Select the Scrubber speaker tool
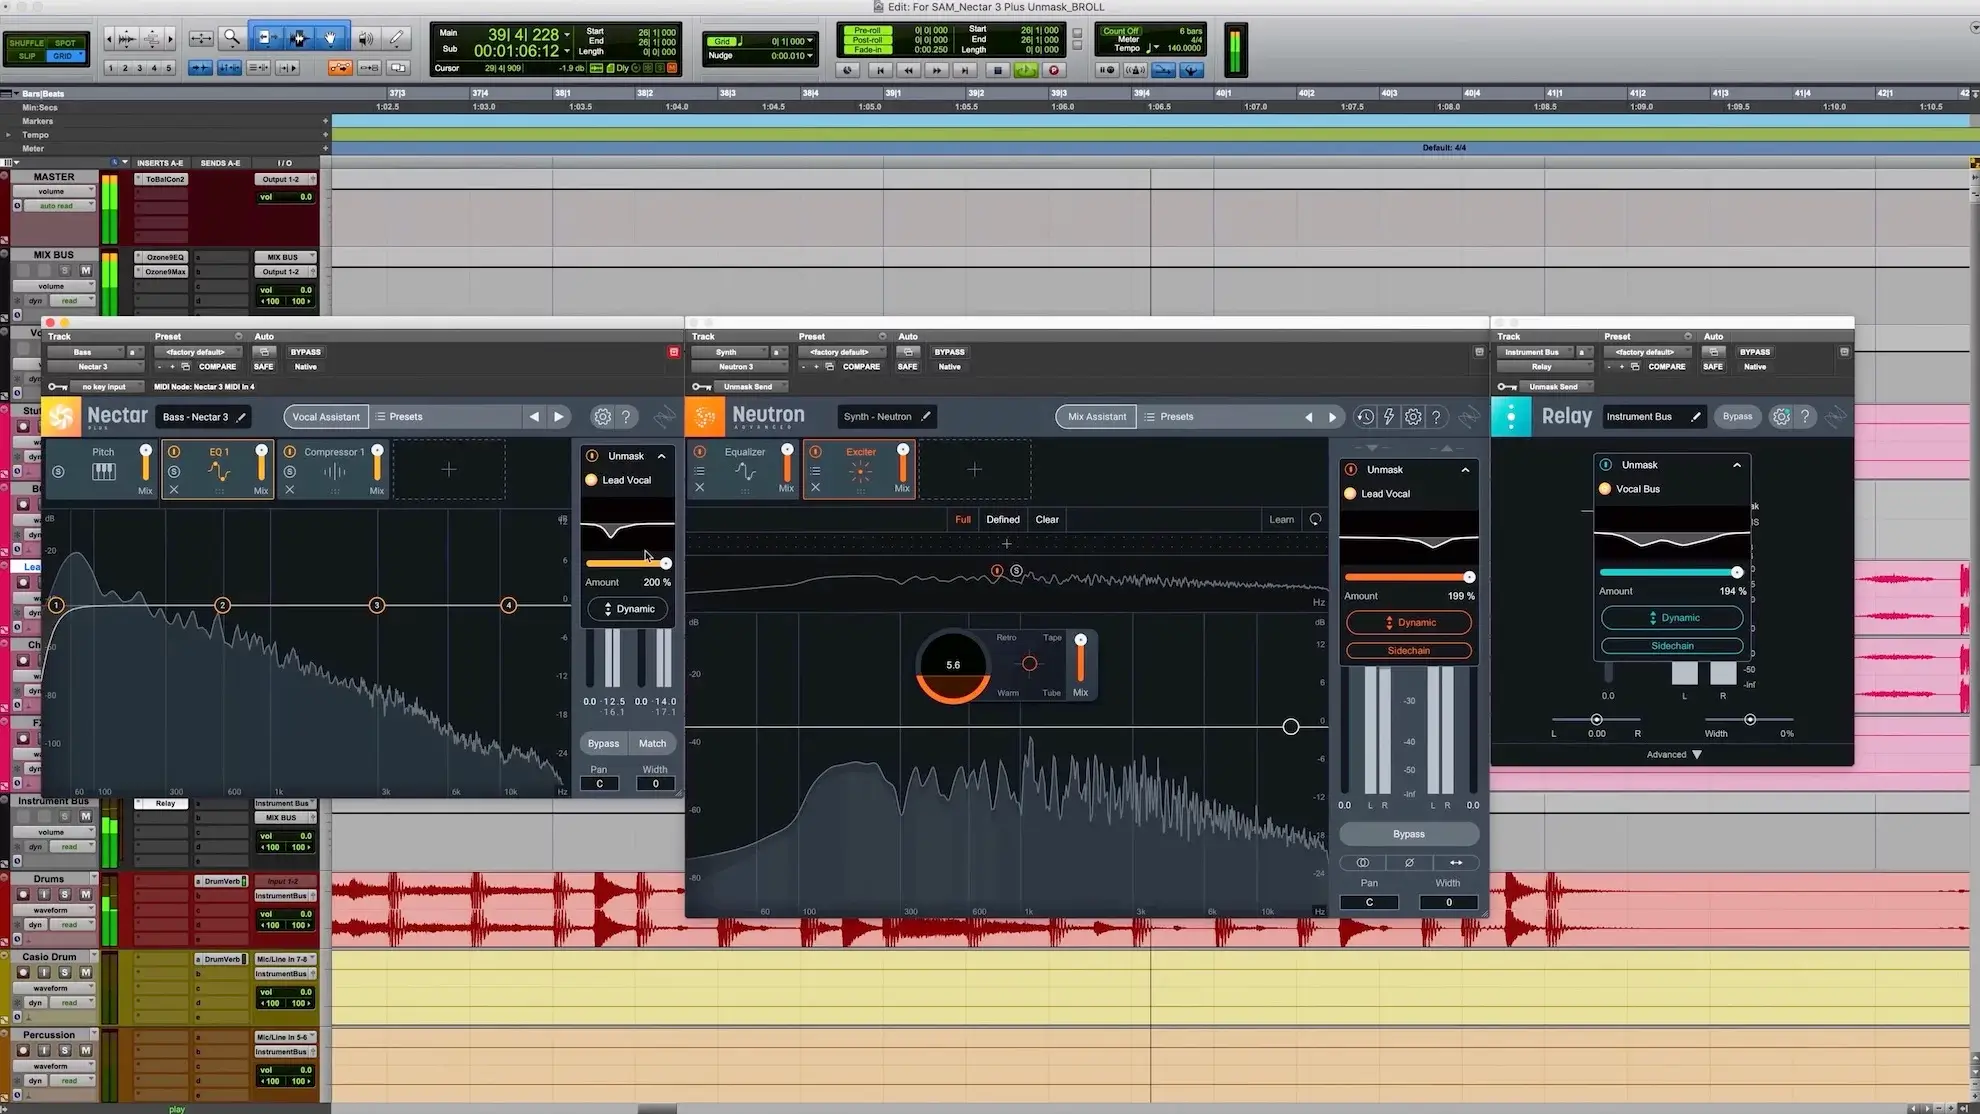Image resolution: width=1980 pixels, height=1114 pixels. pyautogui.click(x=366, y=38)
